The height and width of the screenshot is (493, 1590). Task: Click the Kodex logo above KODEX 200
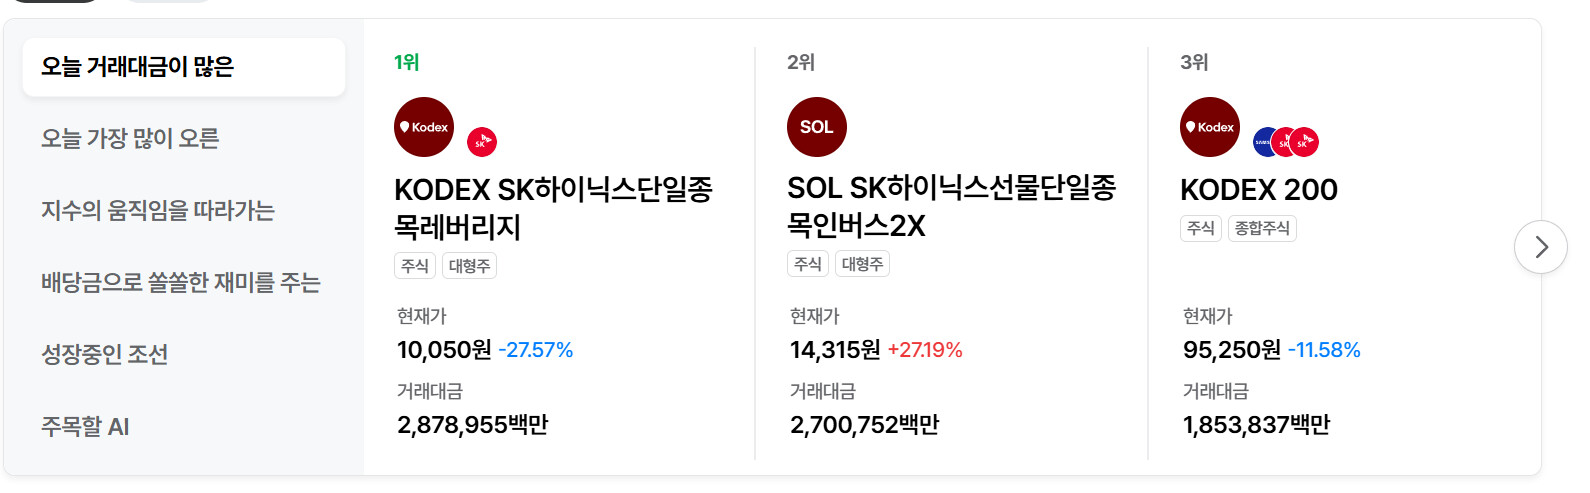(x=1210, y=127)
